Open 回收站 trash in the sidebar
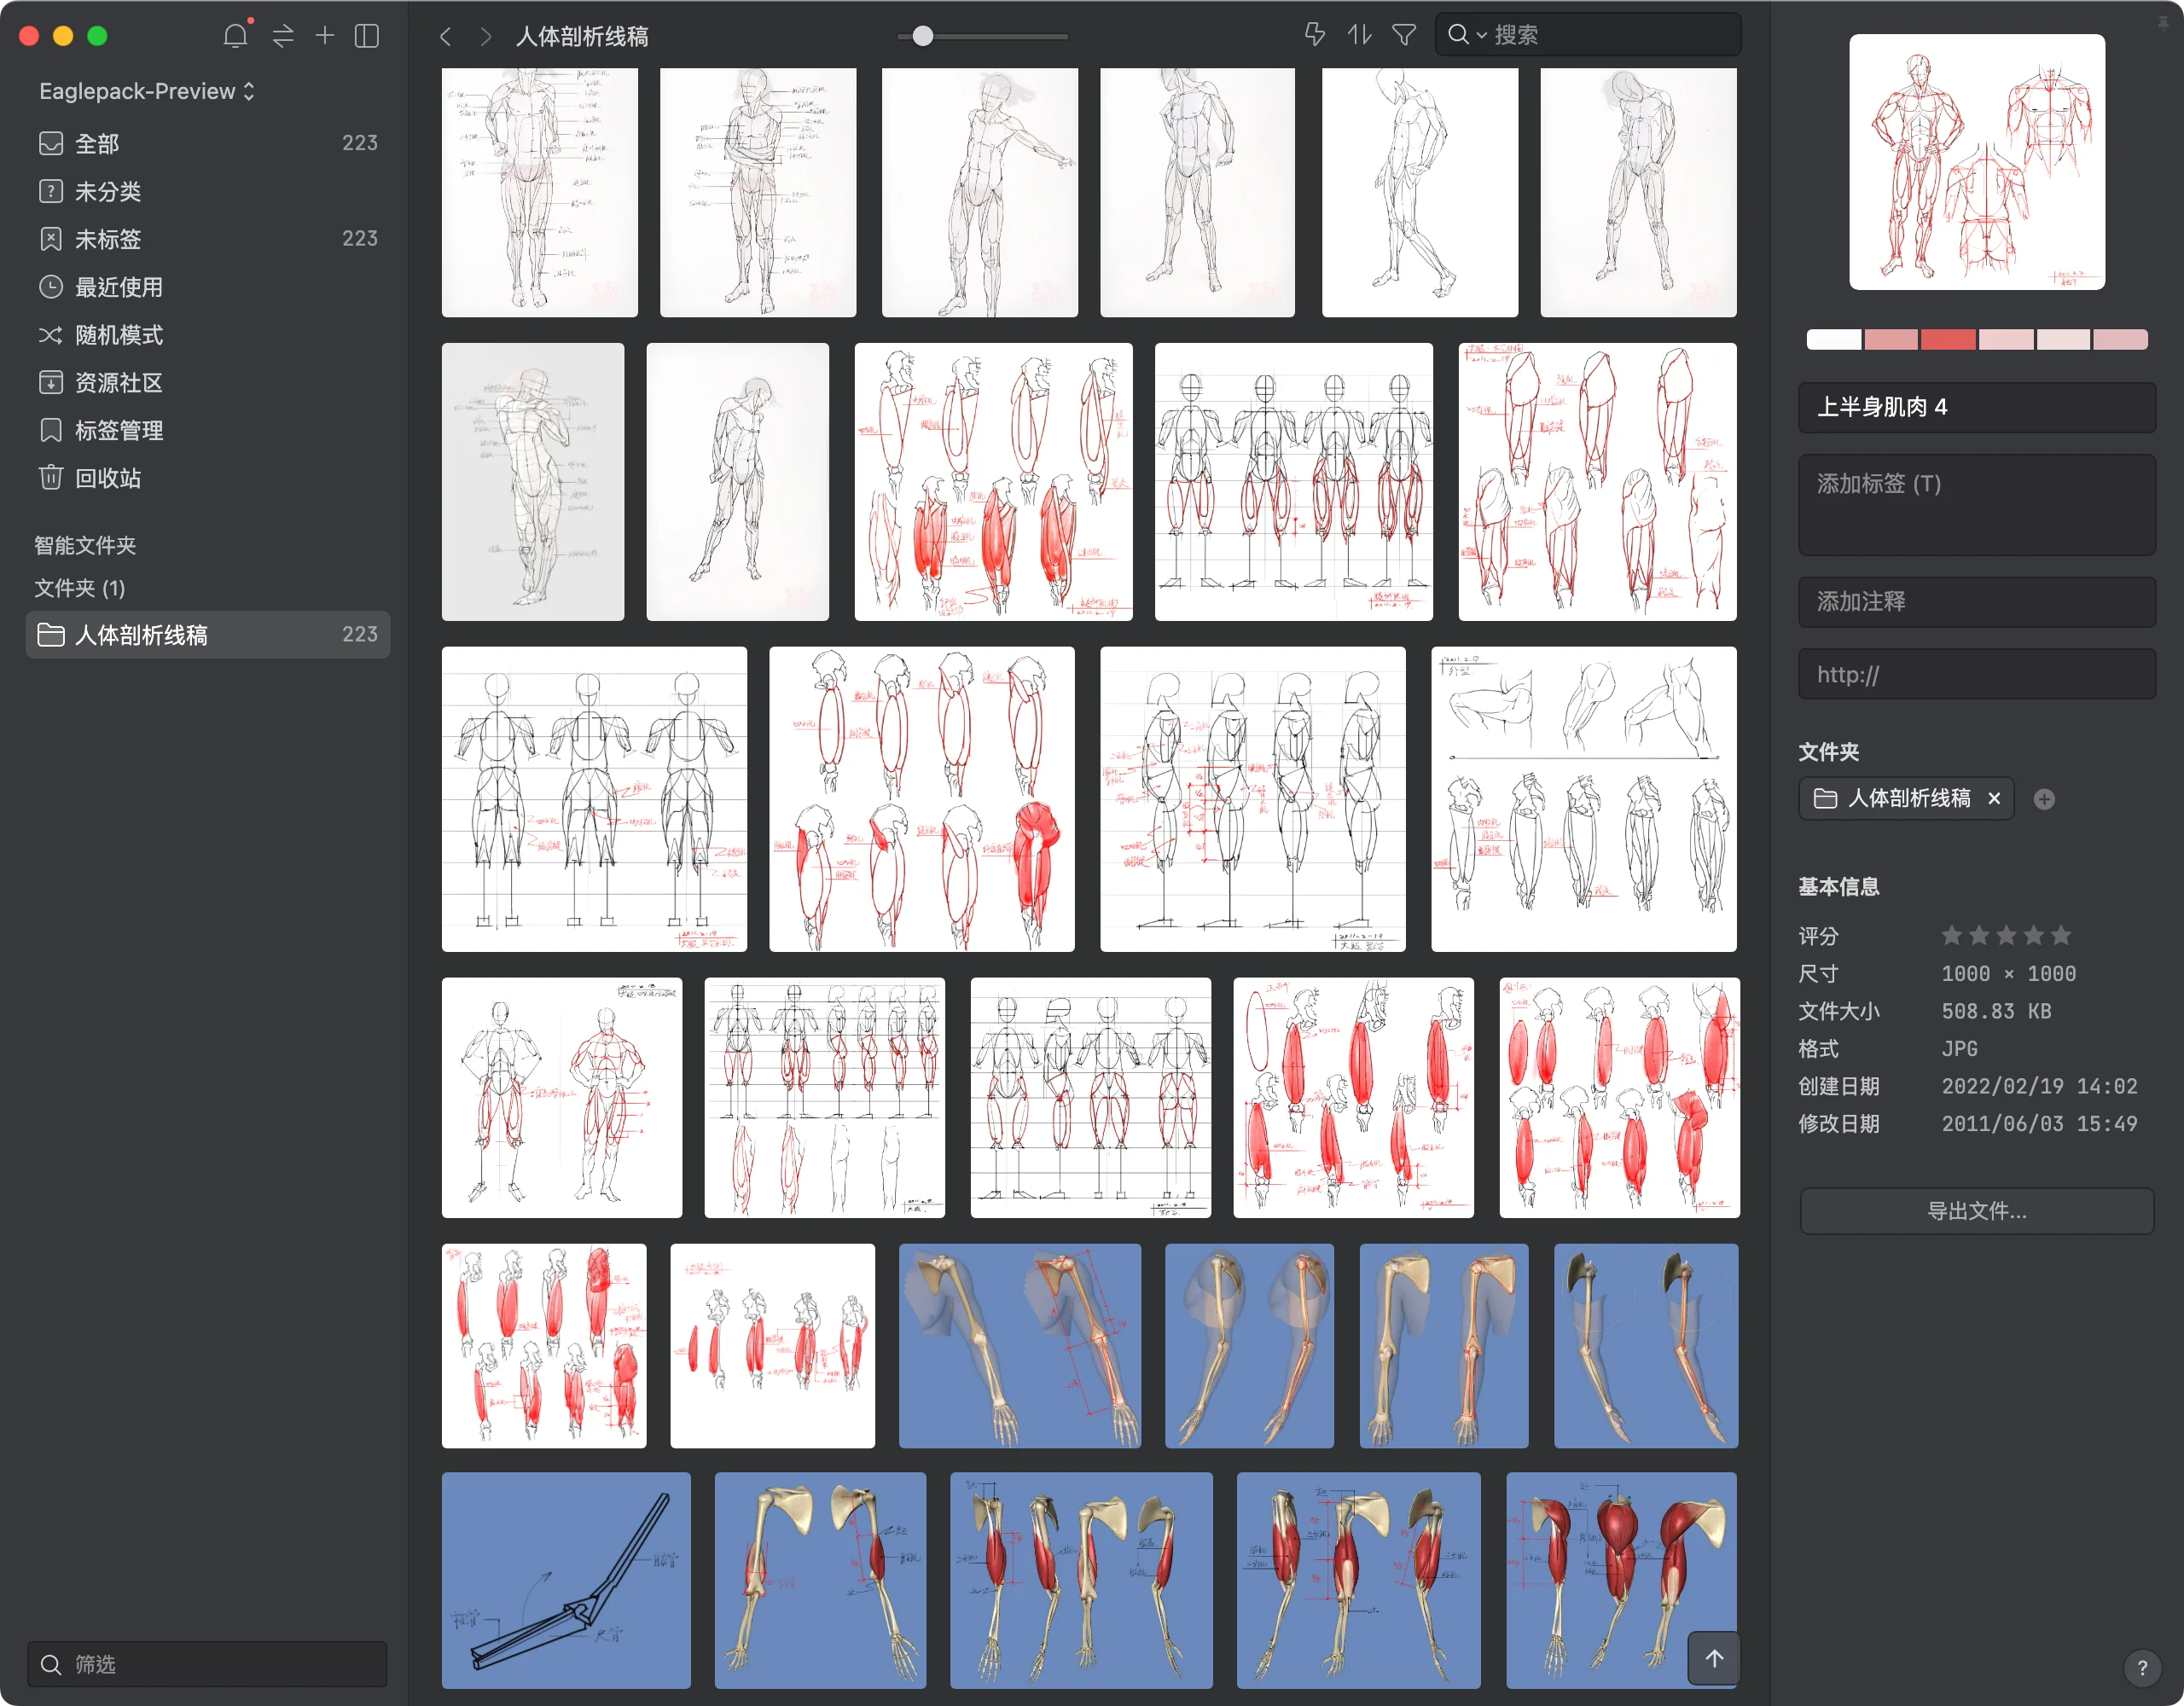This screenshot has height=1706, width=2184. [208, 478]
